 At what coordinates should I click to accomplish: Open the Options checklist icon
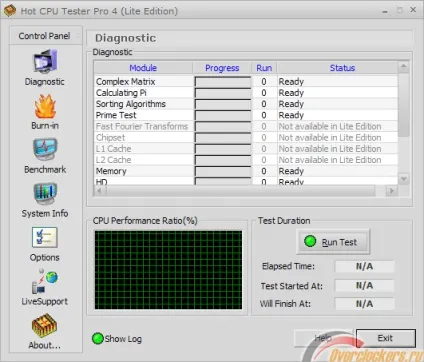pyautogui.click(x=45, y=237)
